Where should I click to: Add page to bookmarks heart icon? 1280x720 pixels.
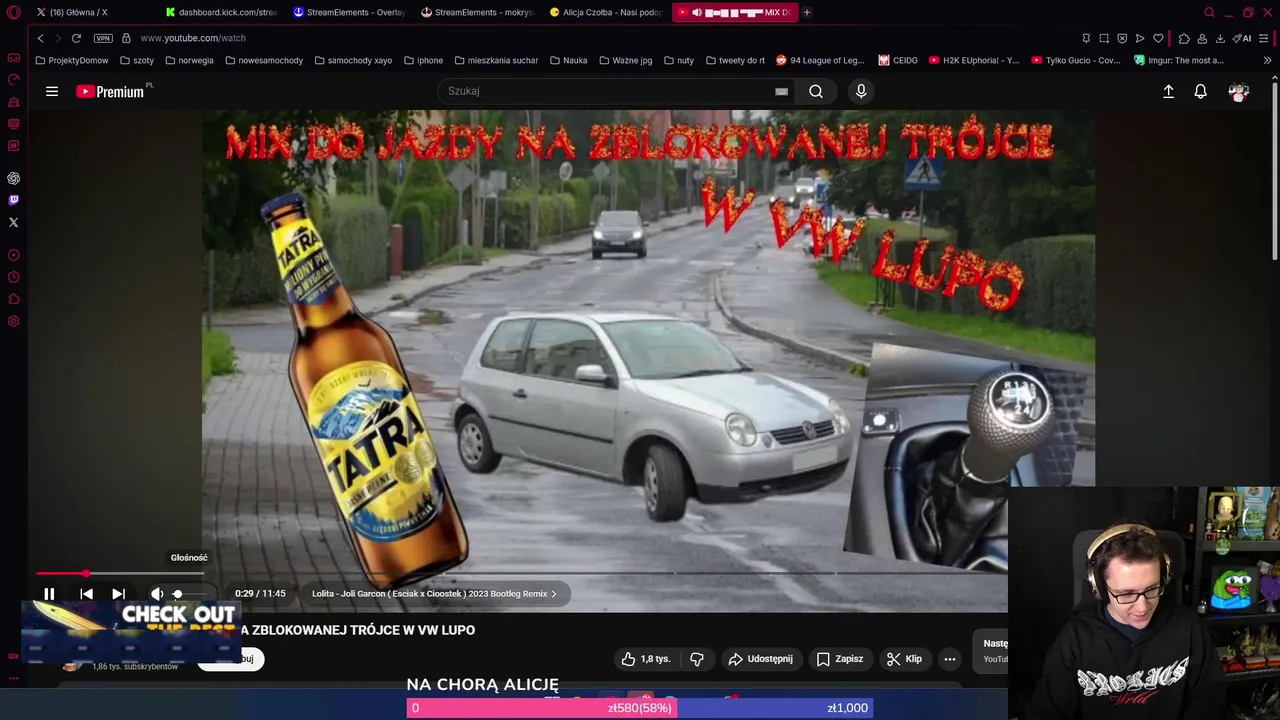(1158, 38)
